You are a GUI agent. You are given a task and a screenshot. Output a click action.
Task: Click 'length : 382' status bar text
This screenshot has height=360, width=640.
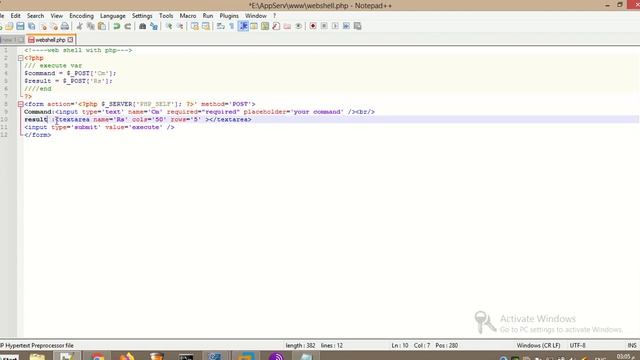pyautogui.click(x=300, y=345)
